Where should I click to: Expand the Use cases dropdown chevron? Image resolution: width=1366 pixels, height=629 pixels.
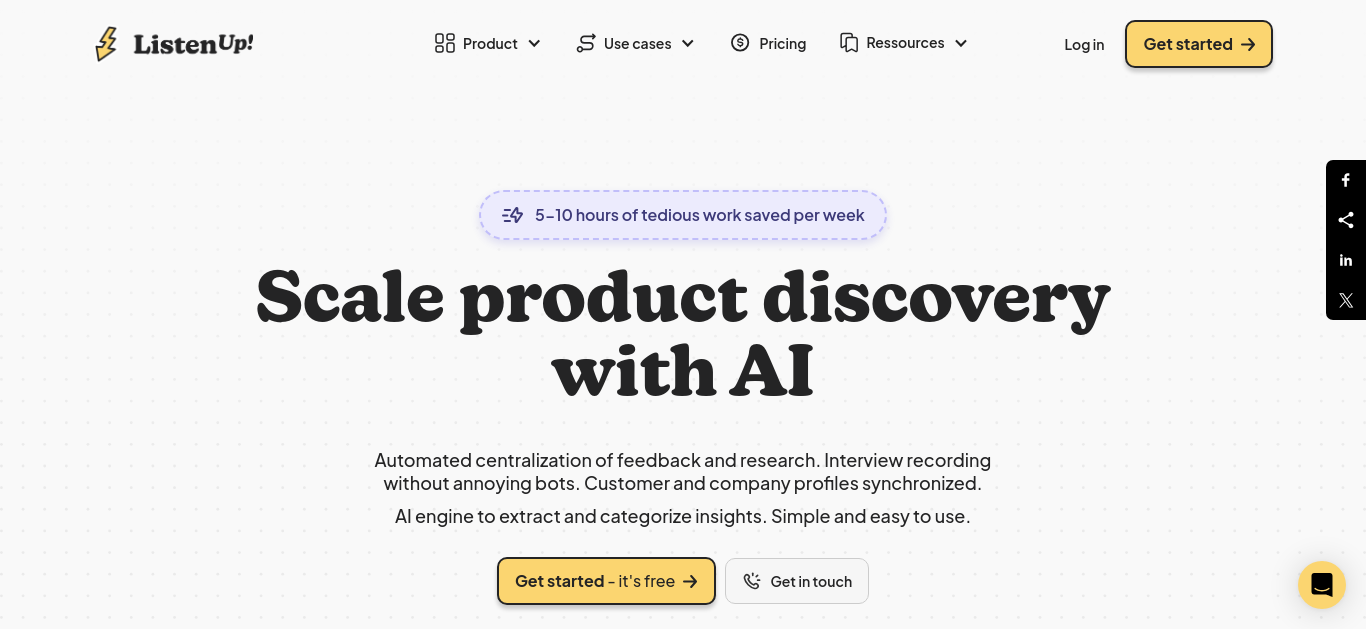(688, 43)
